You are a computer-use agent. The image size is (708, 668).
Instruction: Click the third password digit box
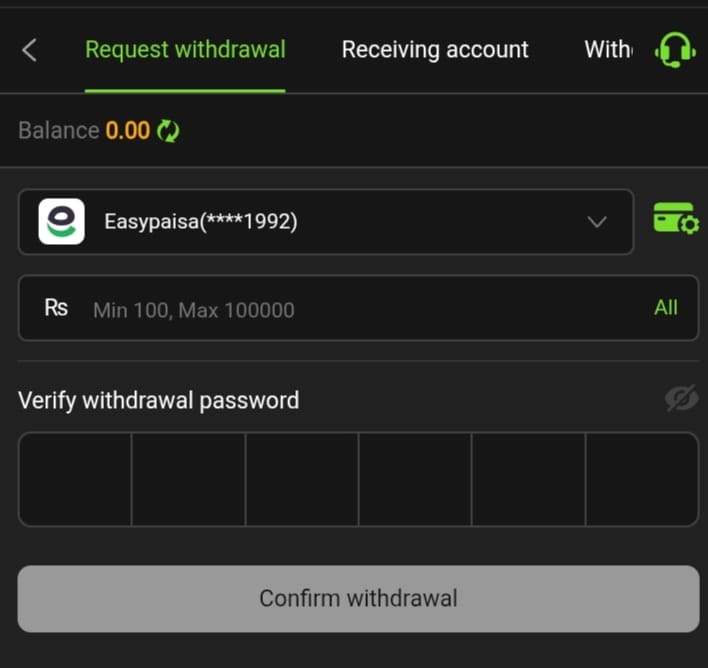[x=302, y=479]
